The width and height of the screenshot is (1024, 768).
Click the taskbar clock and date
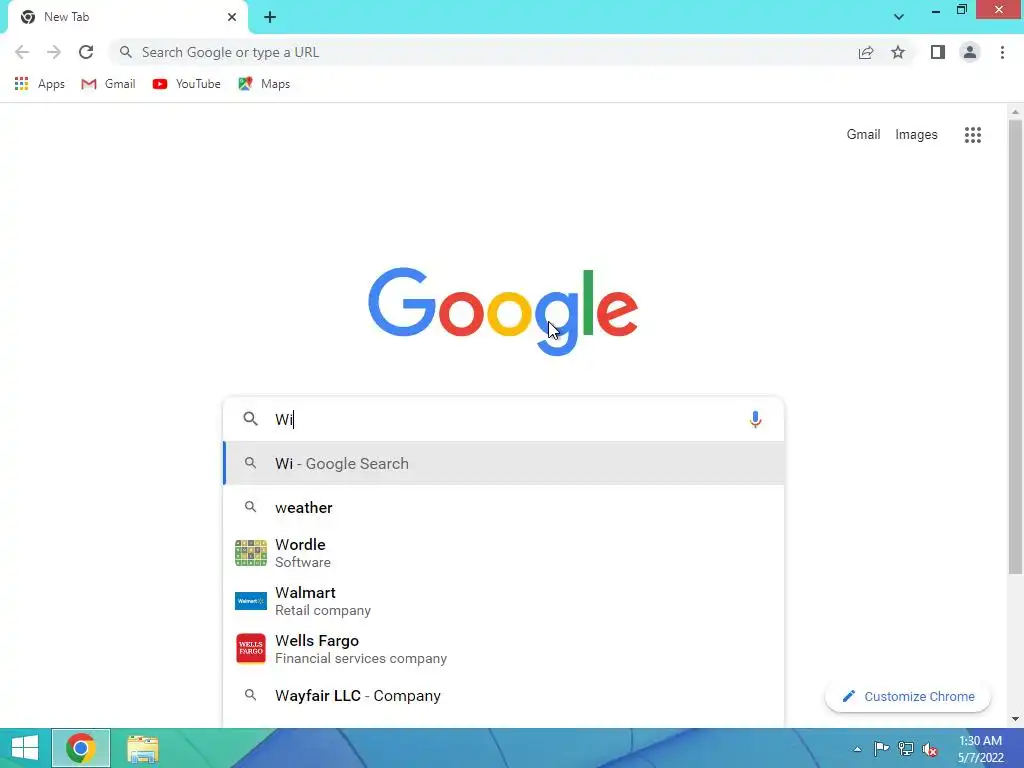980,749
